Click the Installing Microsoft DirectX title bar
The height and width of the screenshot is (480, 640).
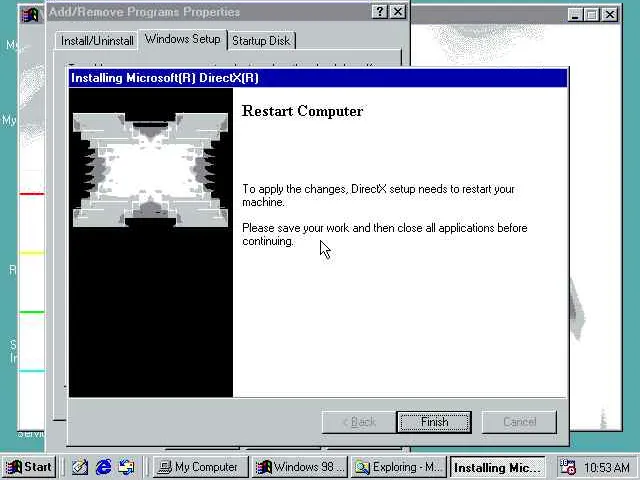(318, 78)
